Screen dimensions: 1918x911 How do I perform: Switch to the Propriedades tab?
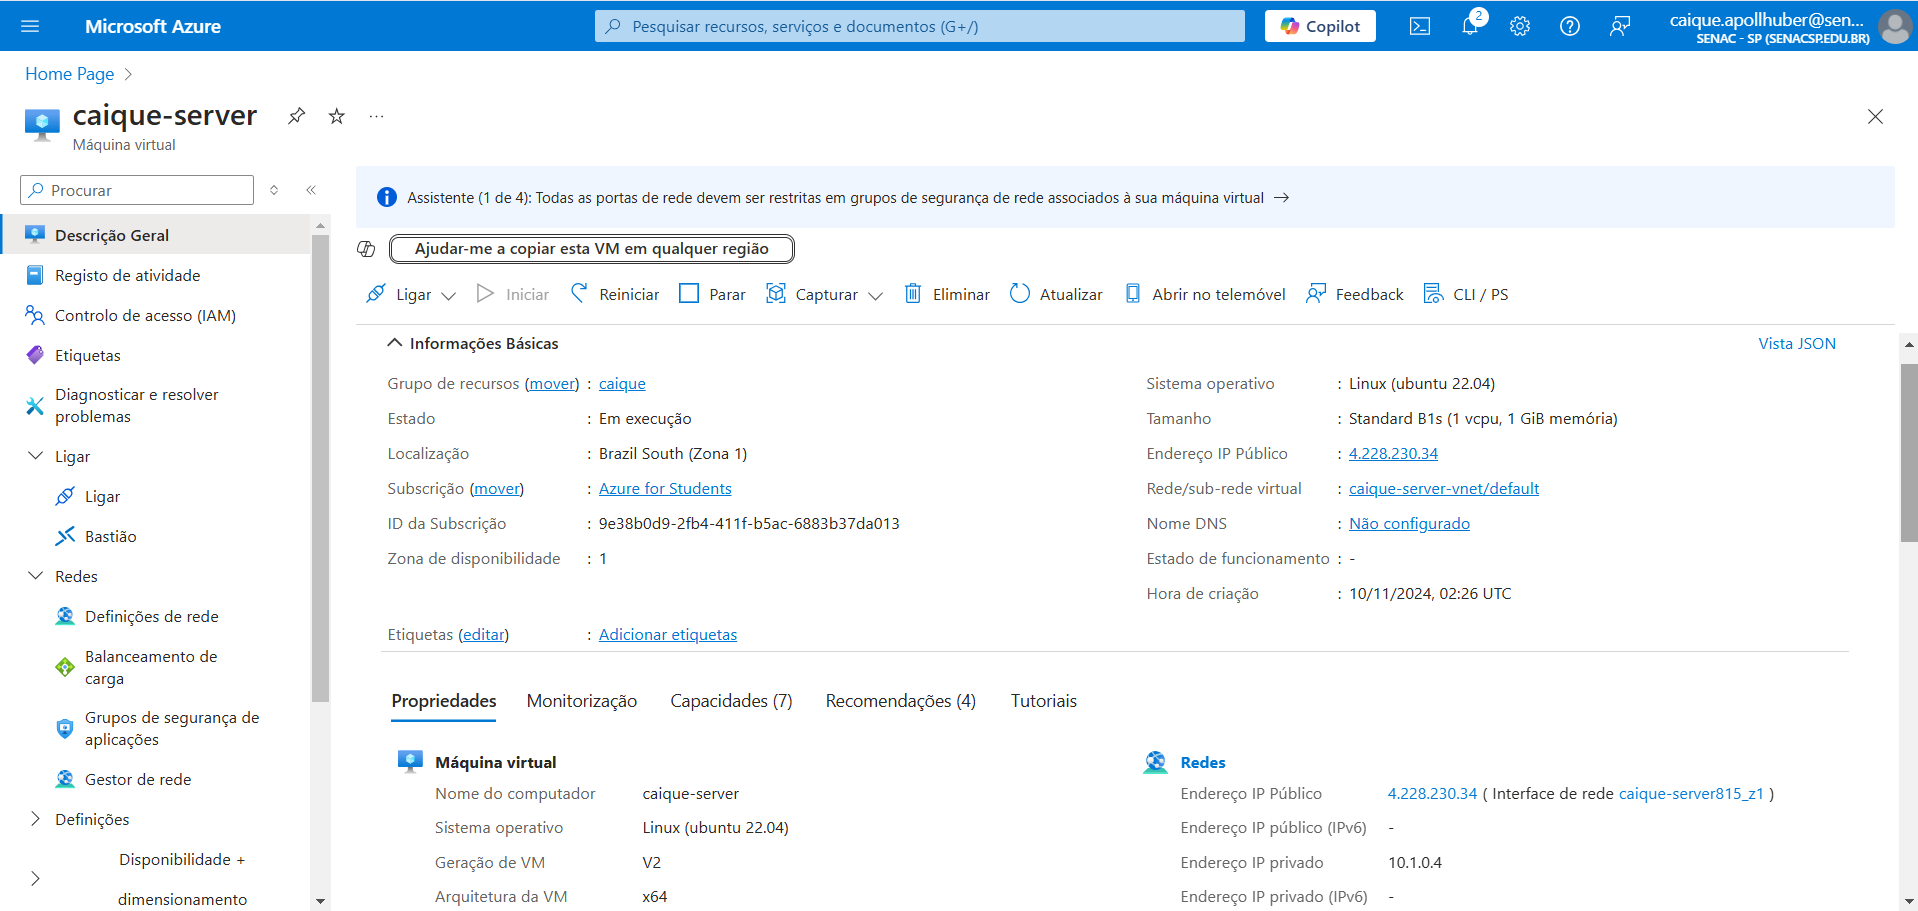[444, 701]
